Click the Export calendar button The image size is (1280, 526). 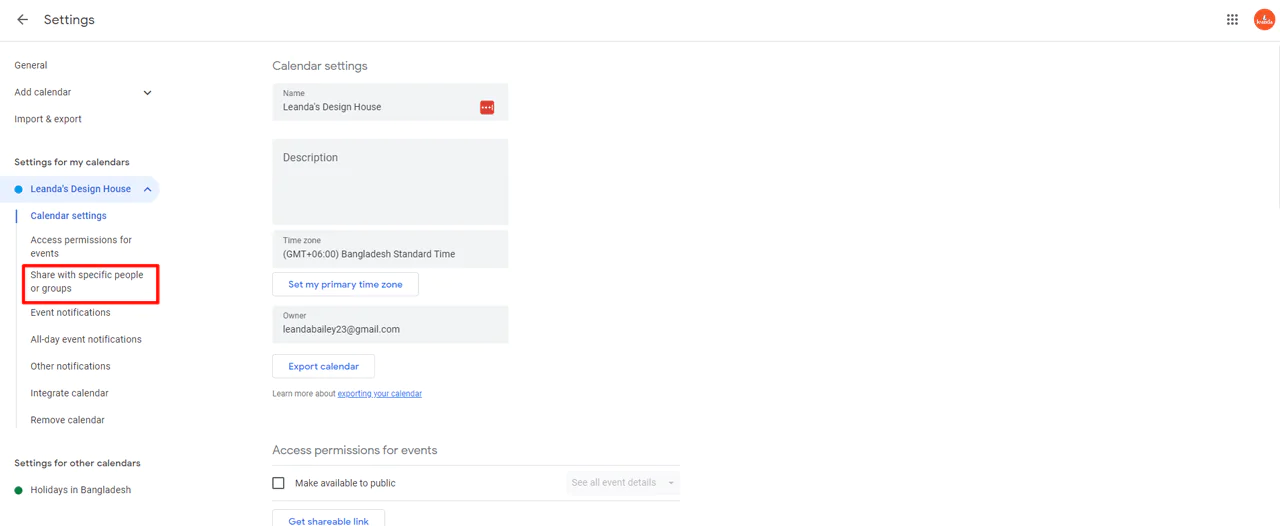pyautogui.click(x=323, y=367)
